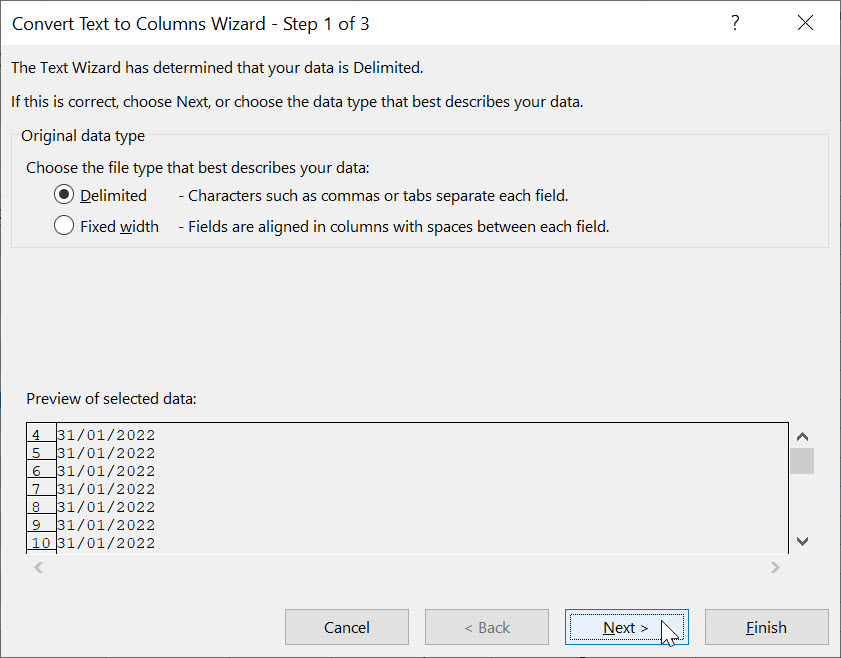841x658 pixels.
Task: Open the dialog Help question mark
Action: click(x=735, y=22)
